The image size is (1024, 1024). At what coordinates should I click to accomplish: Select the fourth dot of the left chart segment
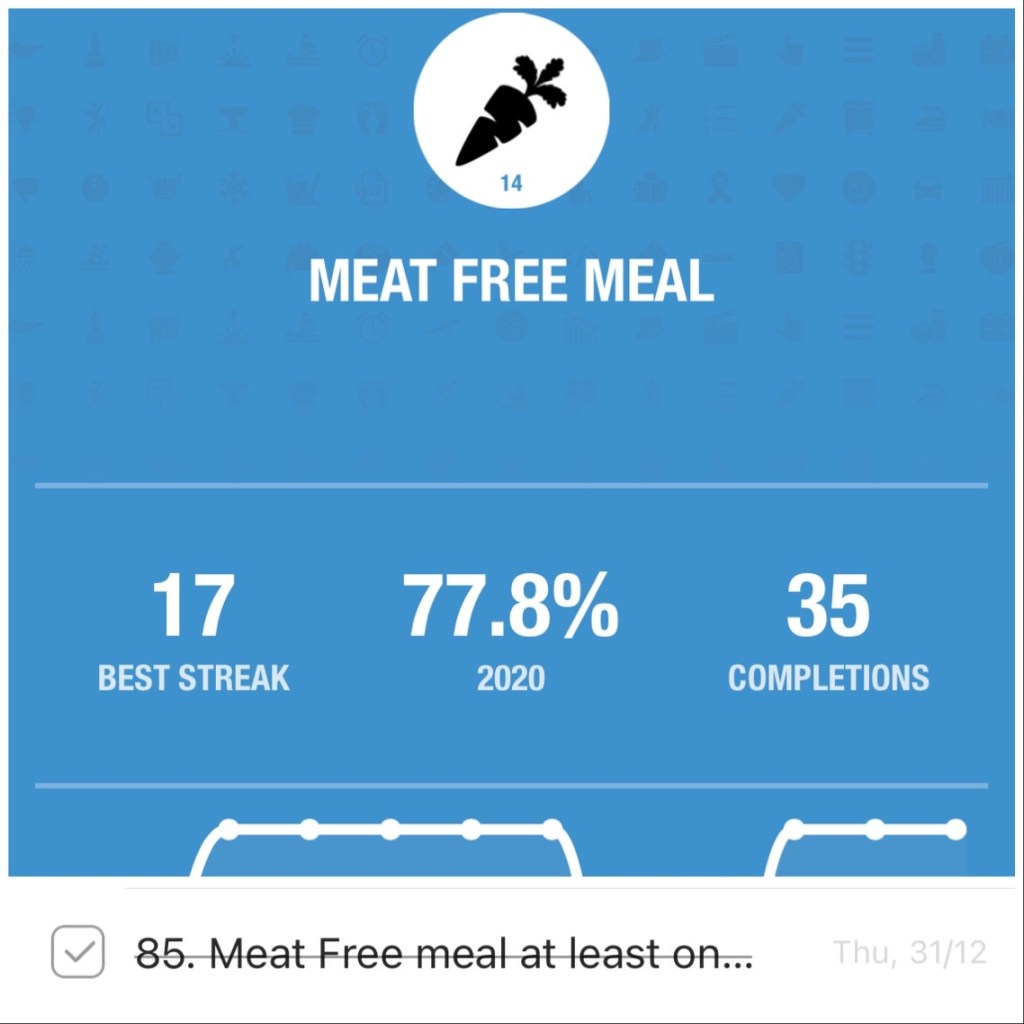[x=471, y=829]
